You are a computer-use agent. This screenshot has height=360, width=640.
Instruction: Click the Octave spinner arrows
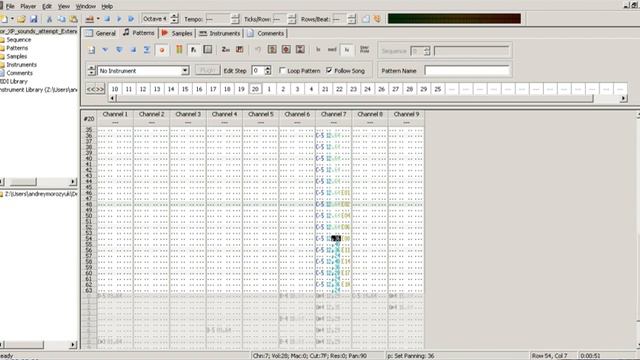(x=174, y=19)
